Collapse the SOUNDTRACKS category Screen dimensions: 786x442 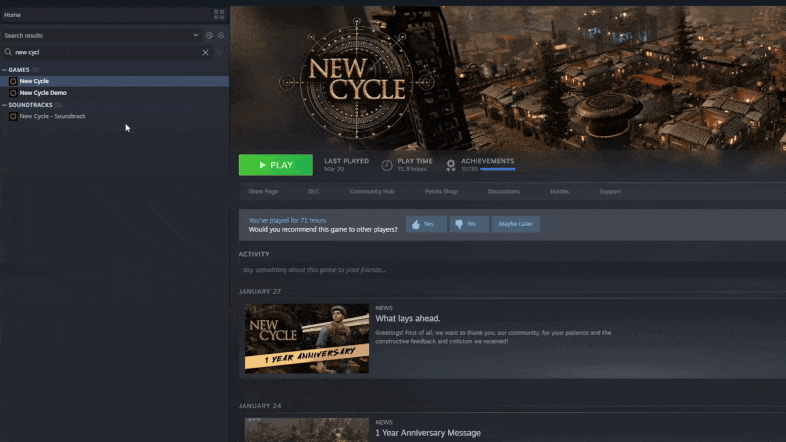5,105
